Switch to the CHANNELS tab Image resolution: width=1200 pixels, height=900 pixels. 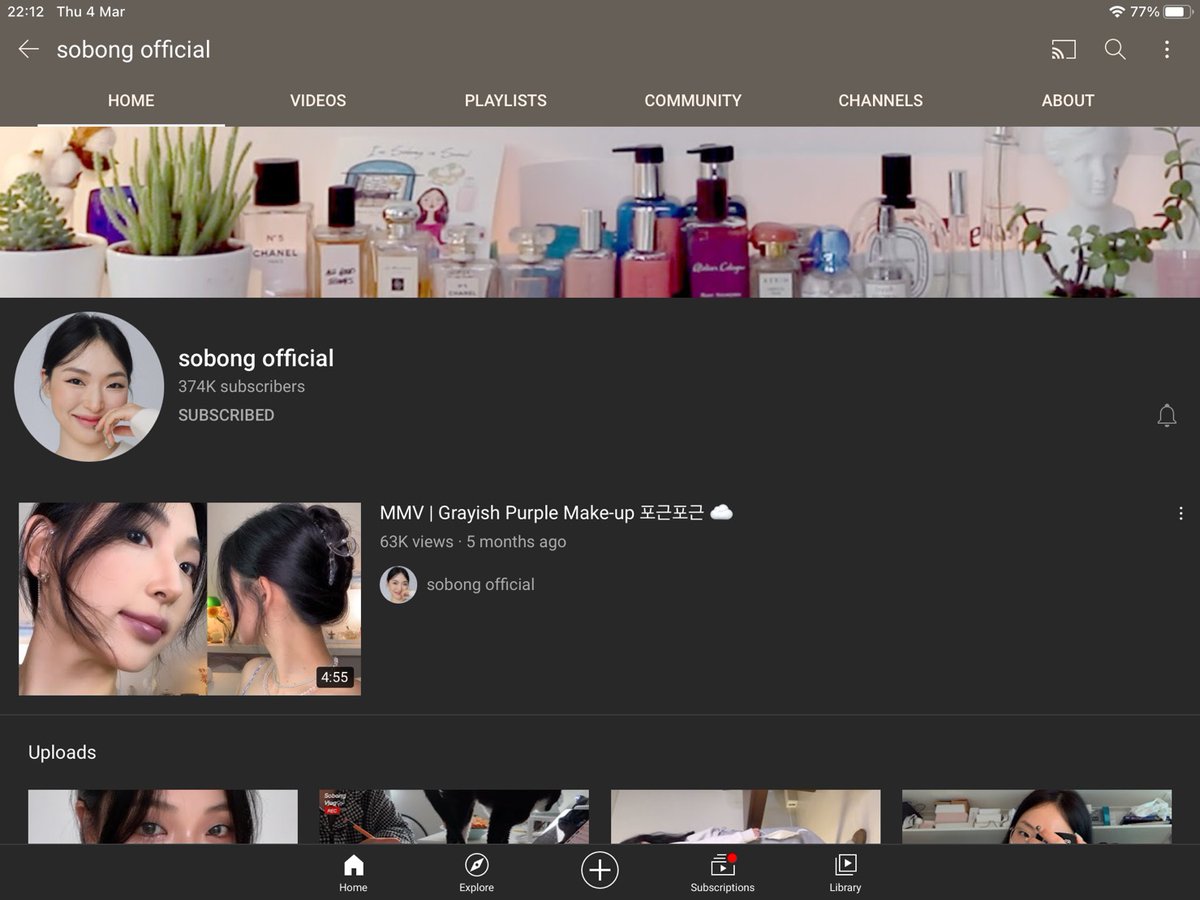[881, 101]
